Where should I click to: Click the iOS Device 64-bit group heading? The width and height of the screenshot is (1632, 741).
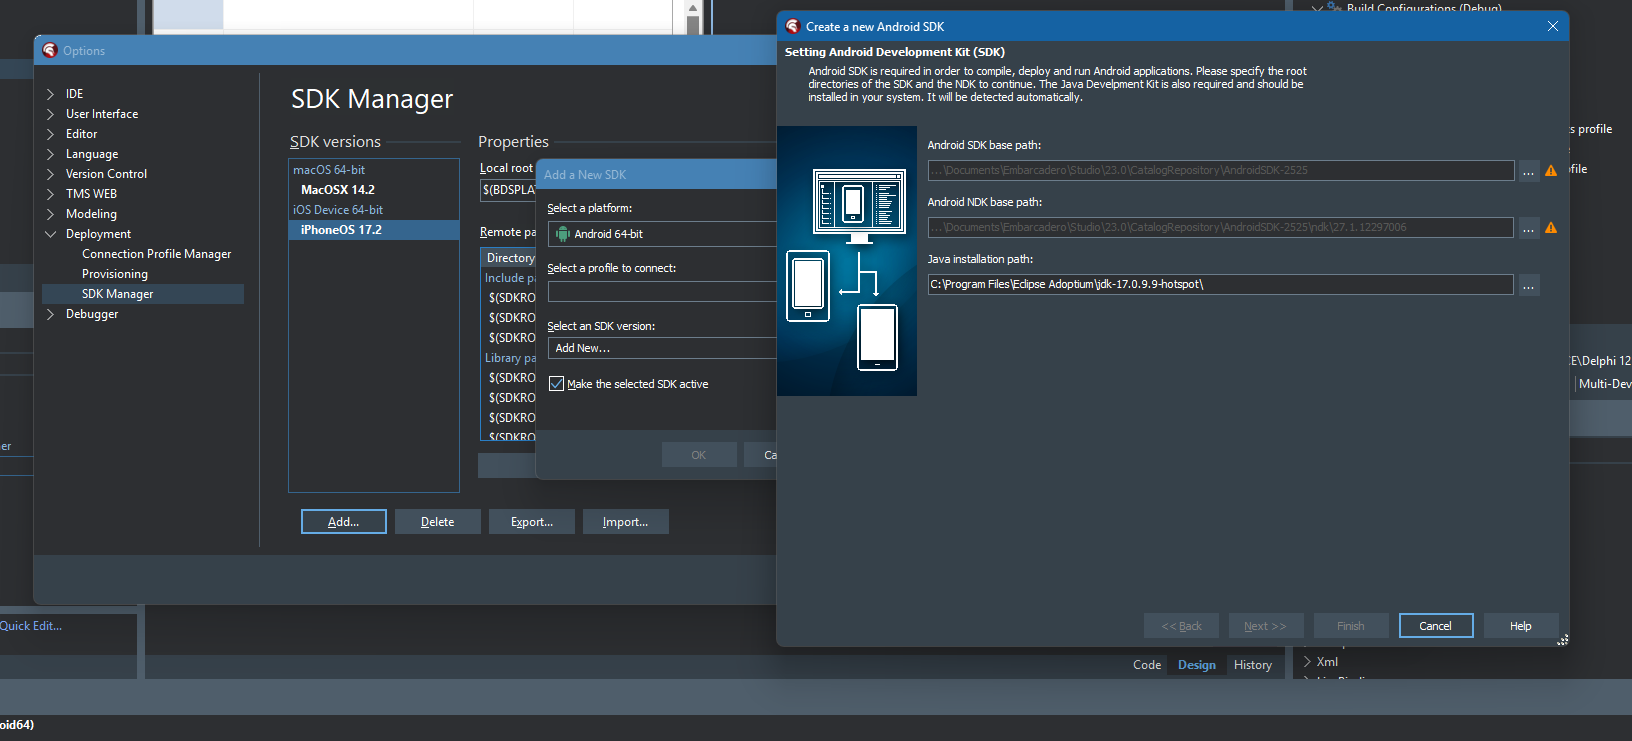(x=338, y=210)
